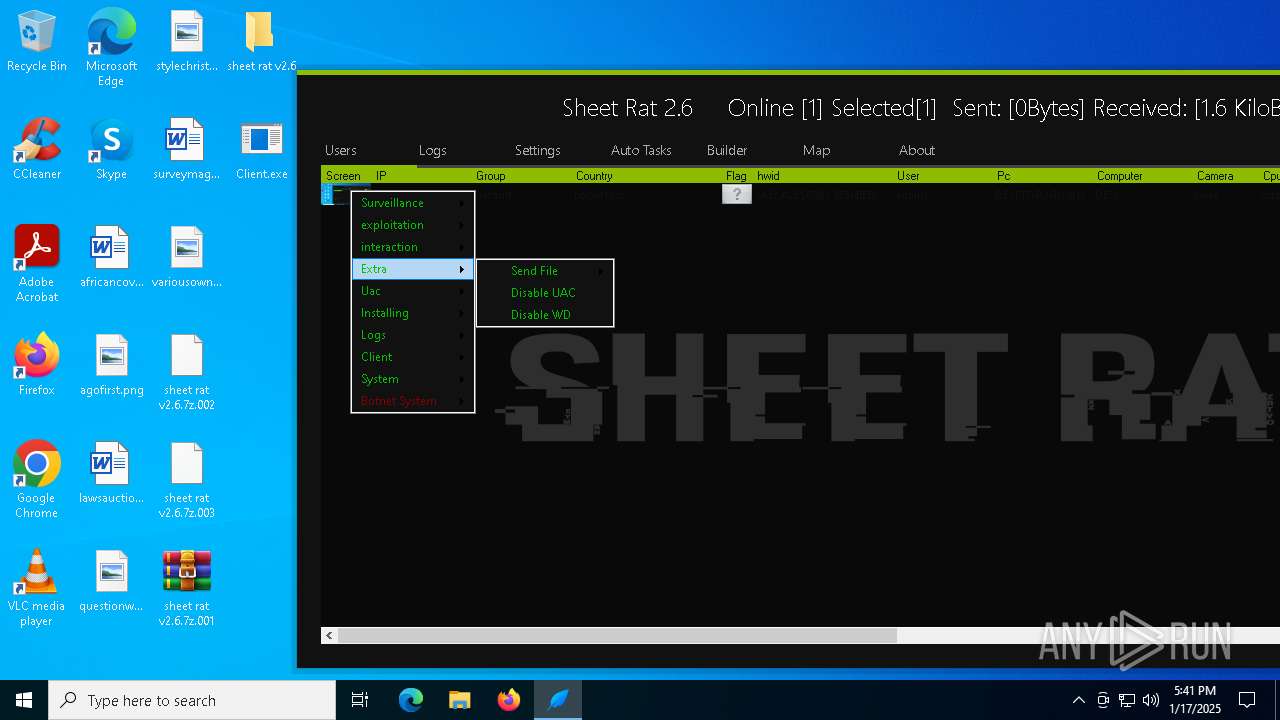This screenshot has height=720, width=1280.
Task: Show hidden system tray icons
Action: tap(1078, 700)
